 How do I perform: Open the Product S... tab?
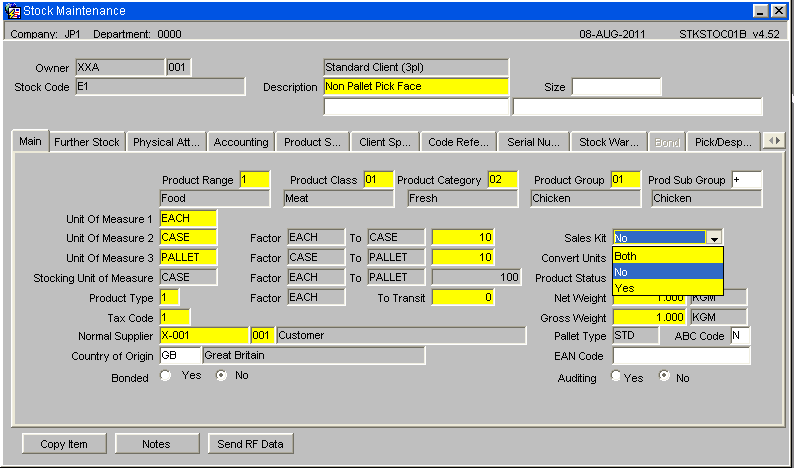(312, 142)
